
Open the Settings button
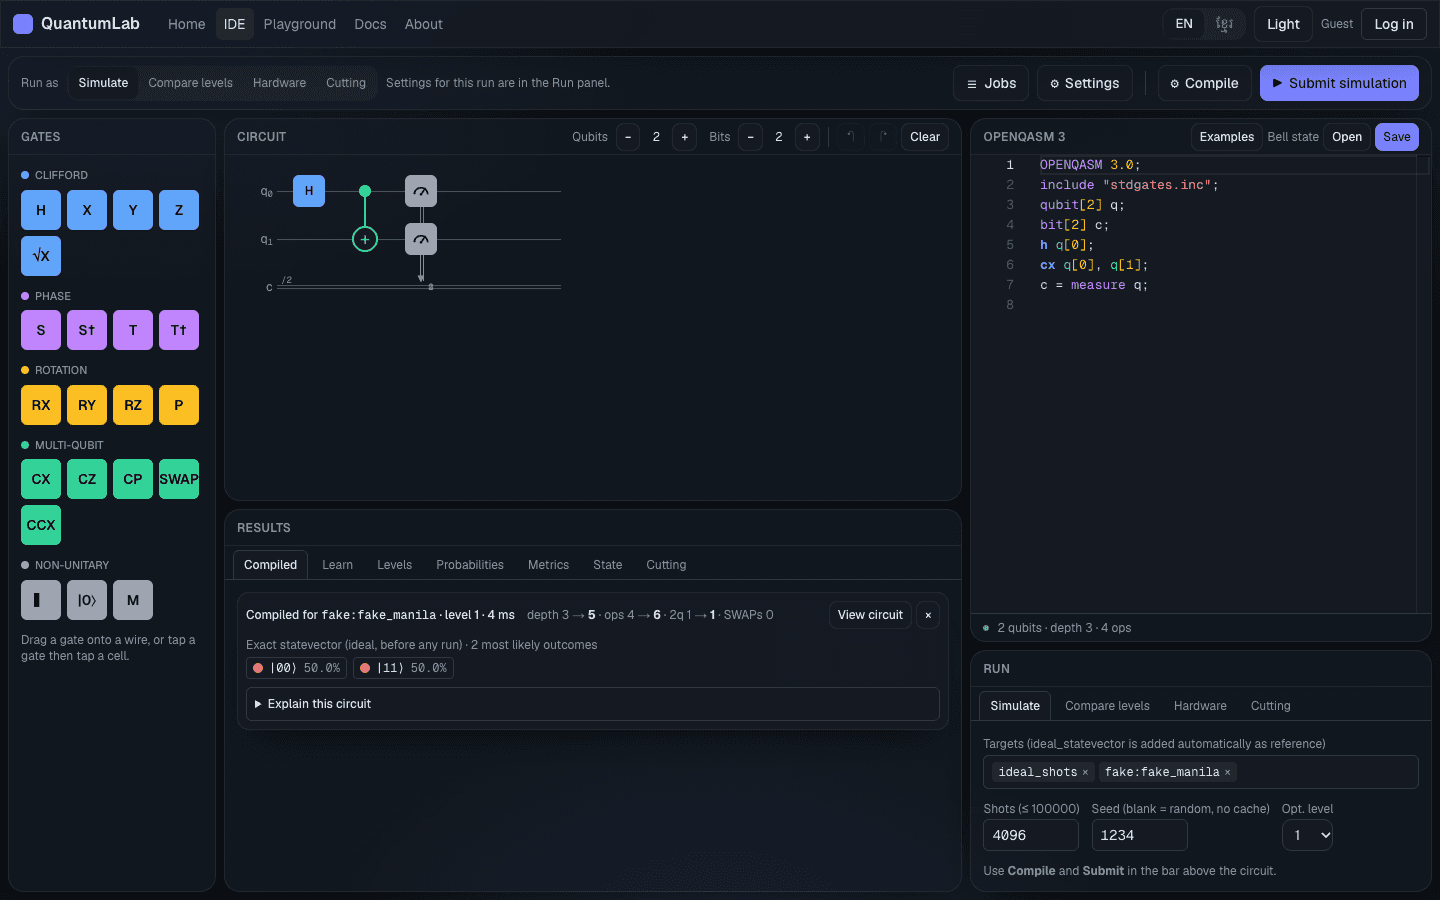(1085, 83)
